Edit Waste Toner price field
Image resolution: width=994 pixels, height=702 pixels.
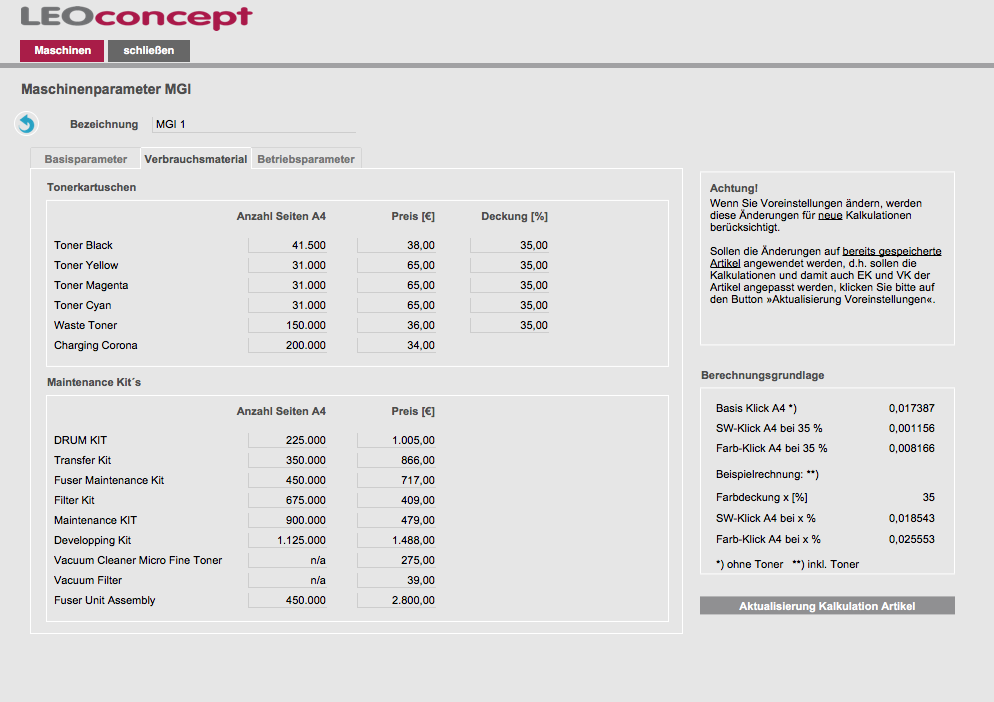click(x=396, y=325)
